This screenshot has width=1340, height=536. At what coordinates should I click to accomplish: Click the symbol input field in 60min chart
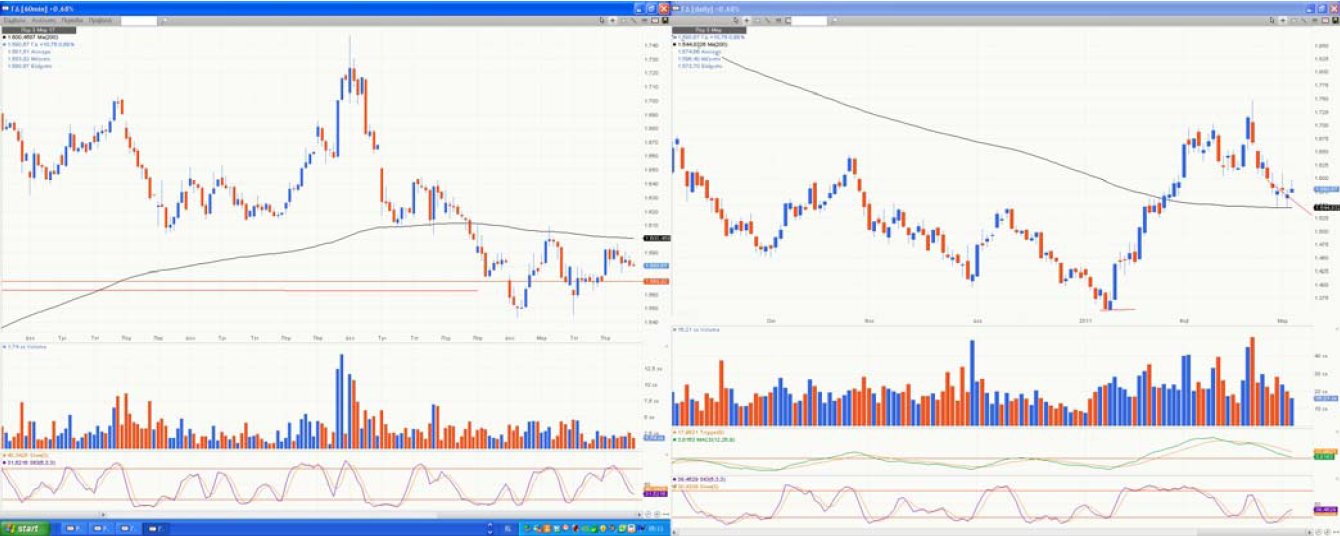tap(139, 20)
